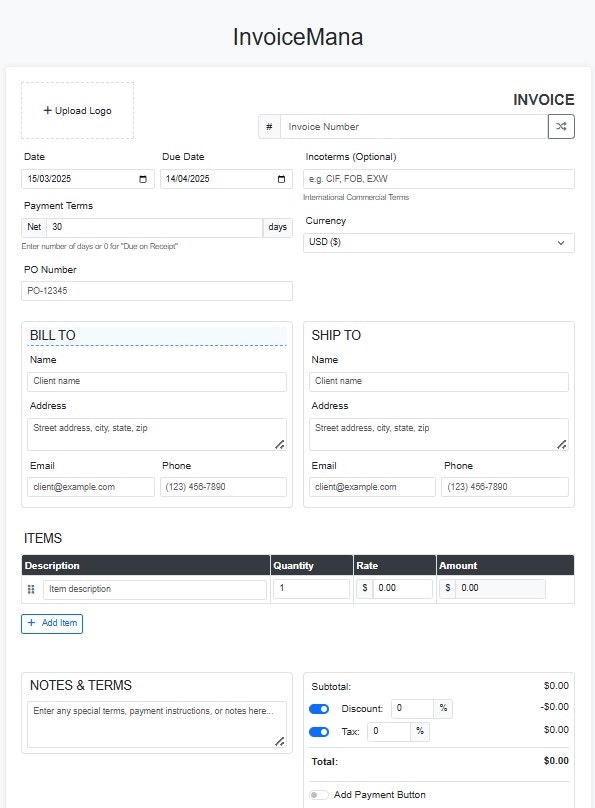Click the item Quantity field
The image size is (595, 808).
pyautogui.click(x=312, y=589)
